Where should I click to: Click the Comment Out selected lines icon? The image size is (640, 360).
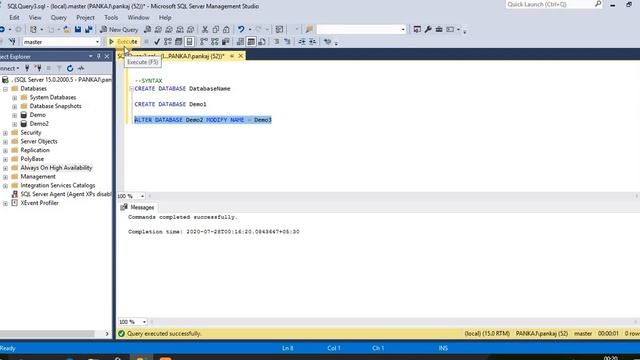[x=277, y=42]
